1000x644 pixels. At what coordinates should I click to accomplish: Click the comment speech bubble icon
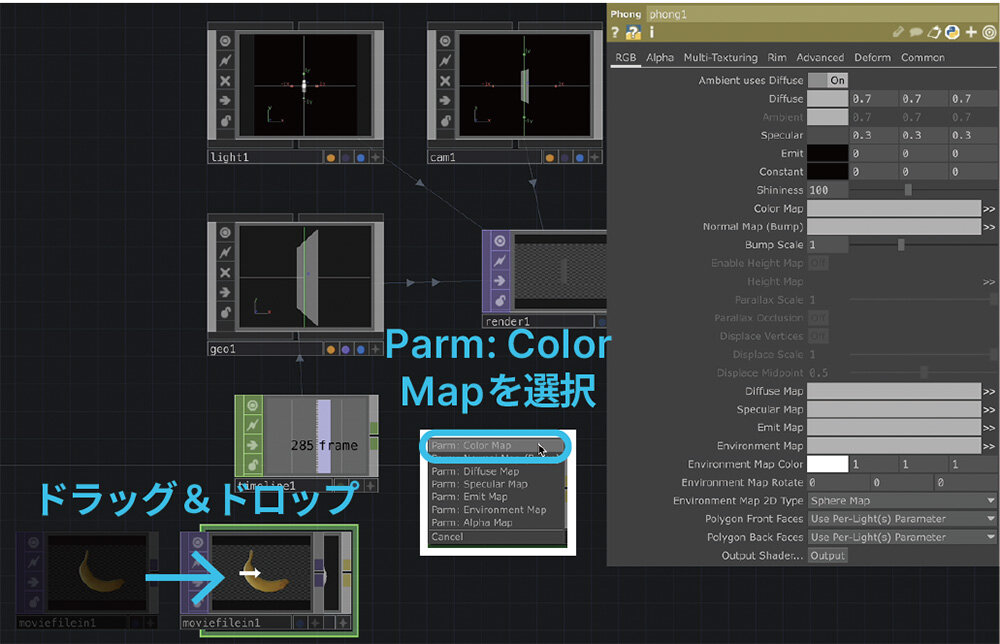(916, 33)
